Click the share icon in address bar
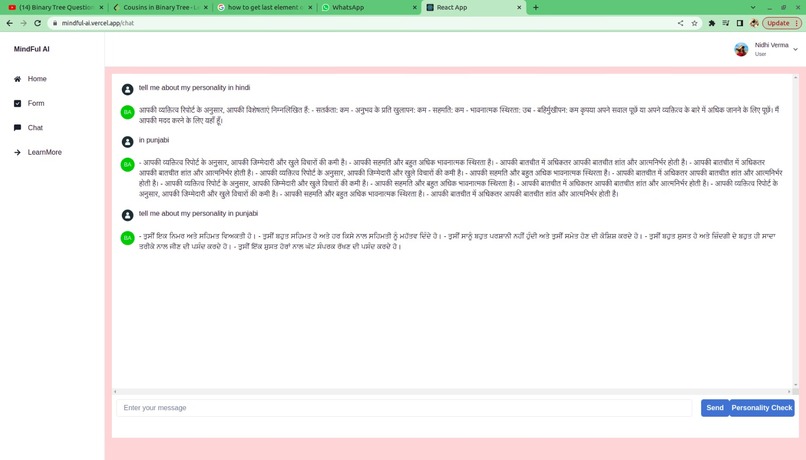 [681, 23]
